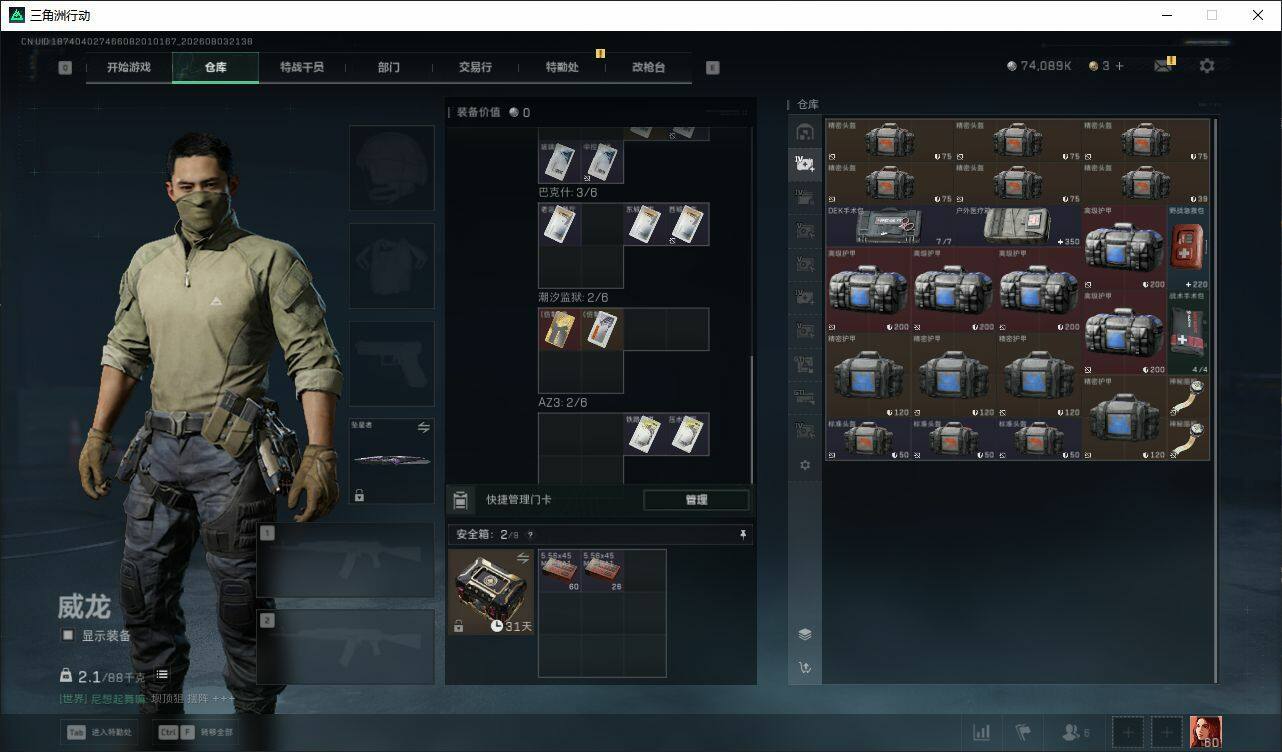Click the 74,089K currency balance
This screenshot has height=752, width=1282.
[x=1039, y=66]
